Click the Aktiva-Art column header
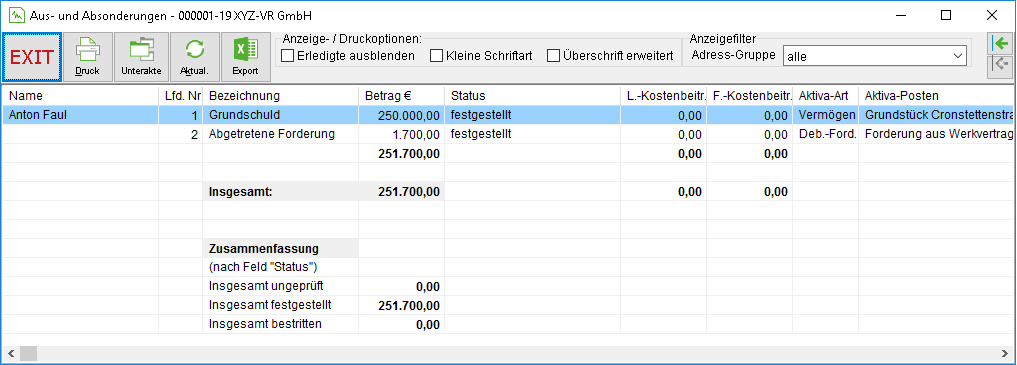The width and height of the screenshot is (1017, 365). tap(826, 96)
